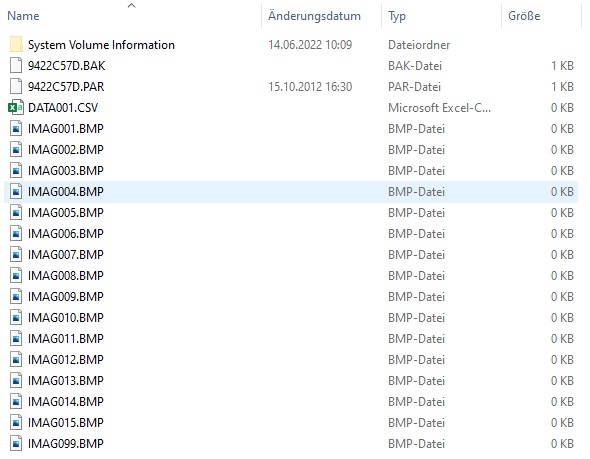Click the BMP-Datei type of IMAG001.BMP

coord(417,129)
